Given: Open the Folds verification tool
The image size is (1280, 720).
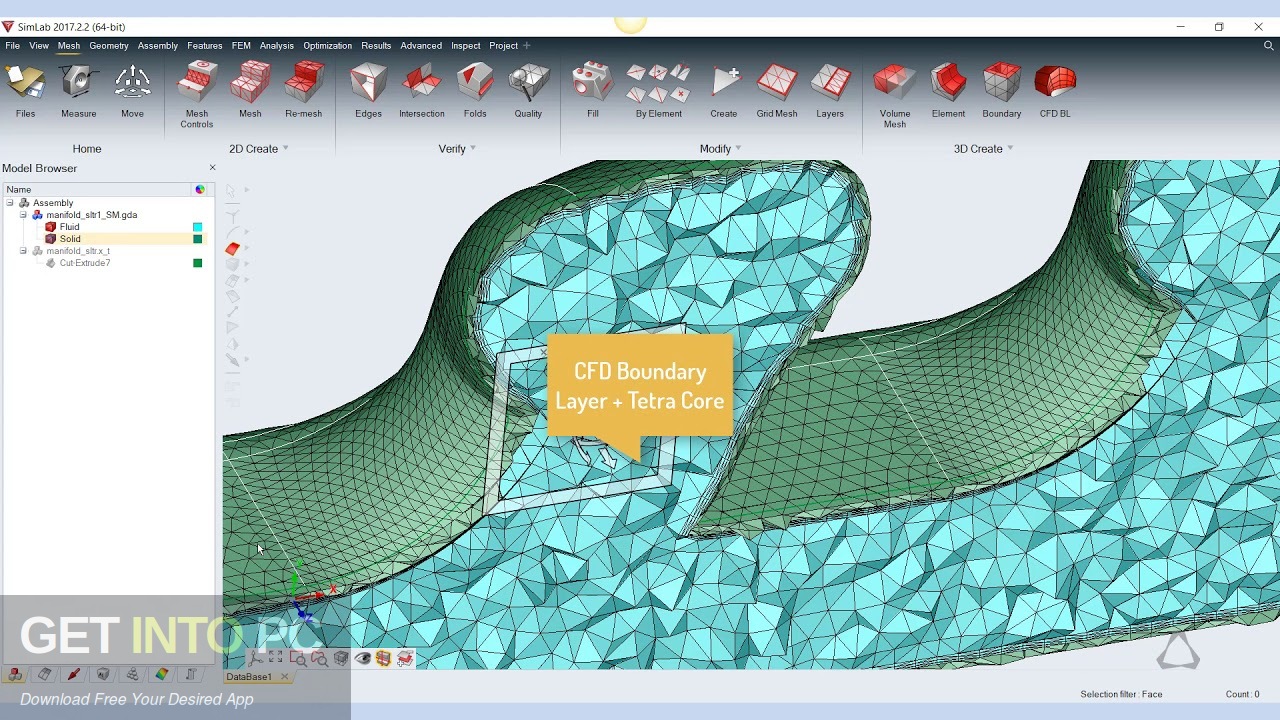Looking at the screenshot, I should (x=474, y=90).
